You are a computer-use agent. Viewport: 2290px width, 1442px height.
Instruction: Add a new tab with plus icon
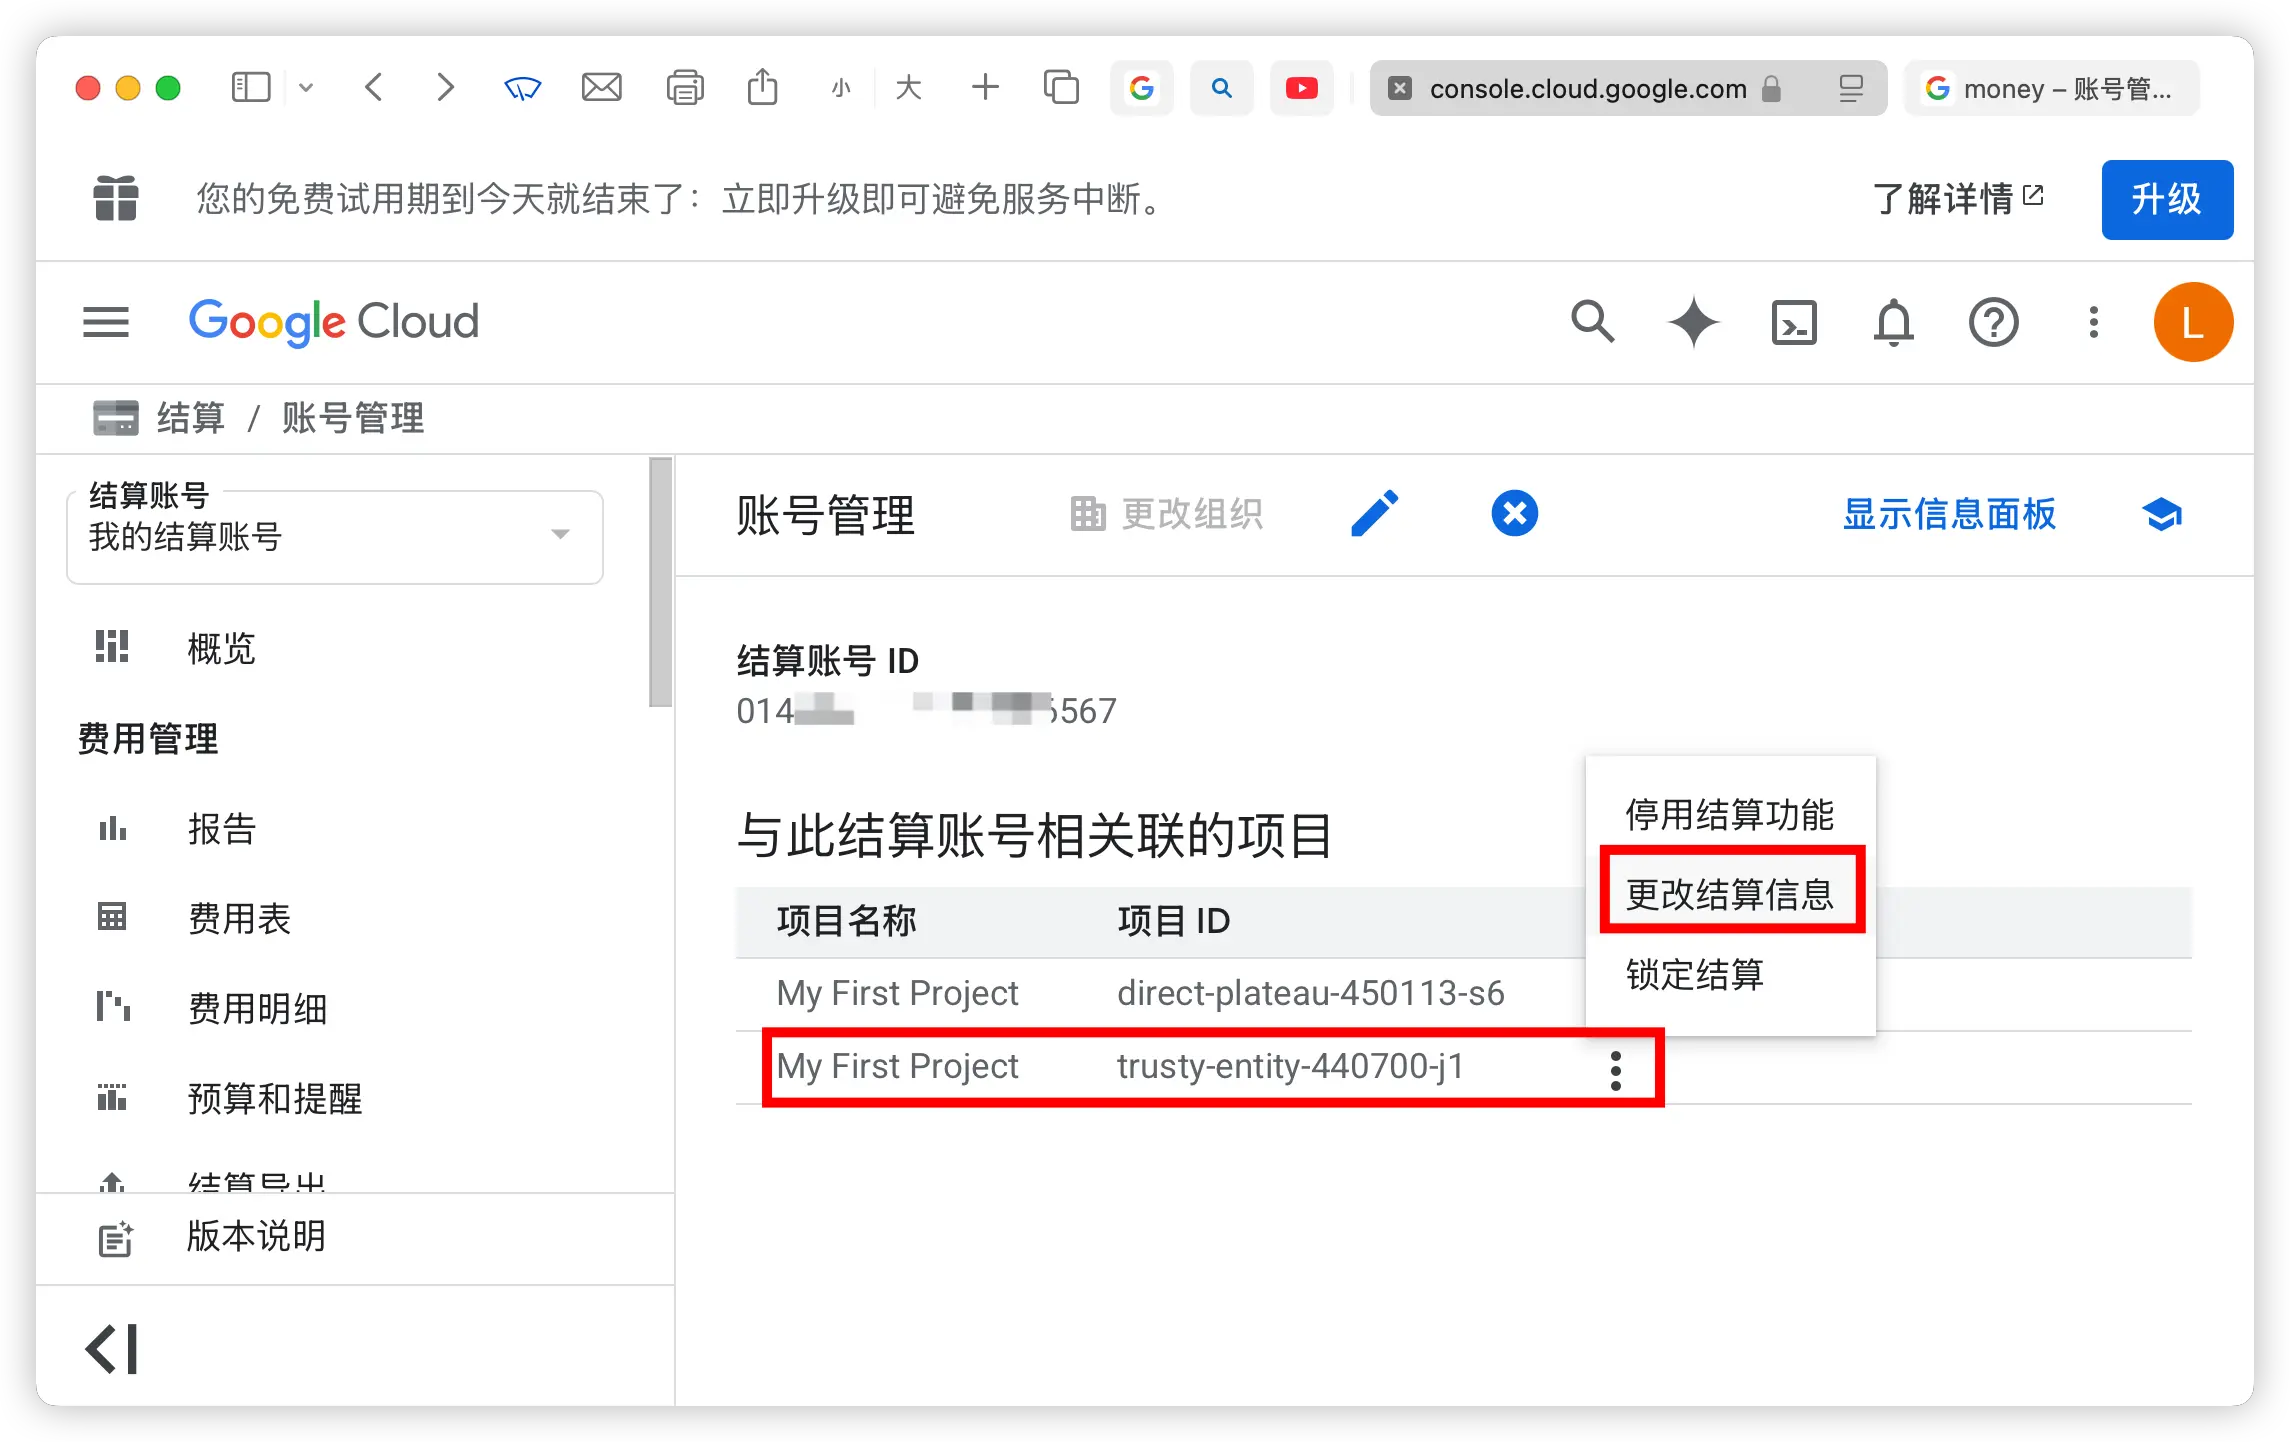click(986, 88)
